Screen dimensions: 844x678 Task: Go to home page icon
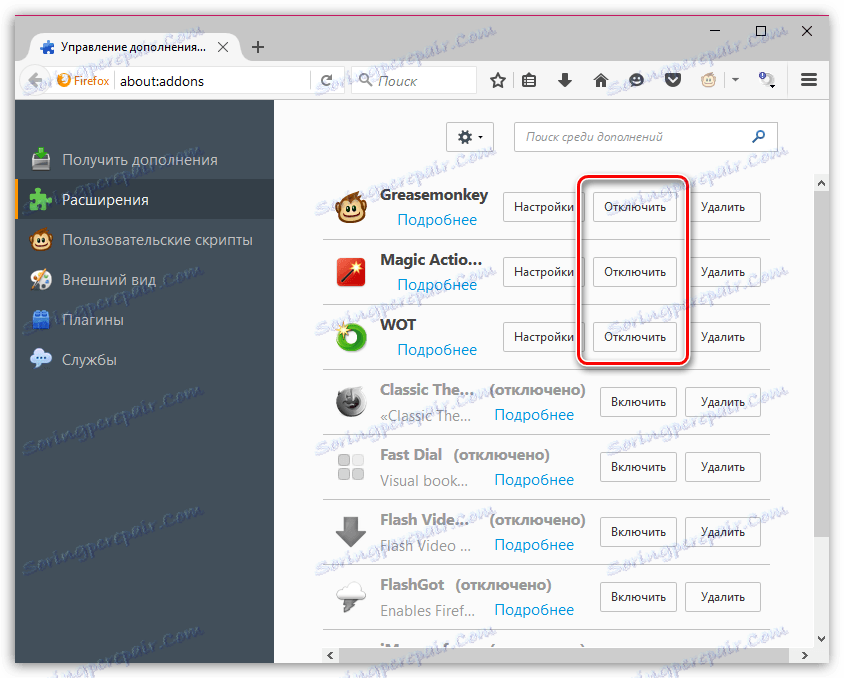click(x=601, y=81)
